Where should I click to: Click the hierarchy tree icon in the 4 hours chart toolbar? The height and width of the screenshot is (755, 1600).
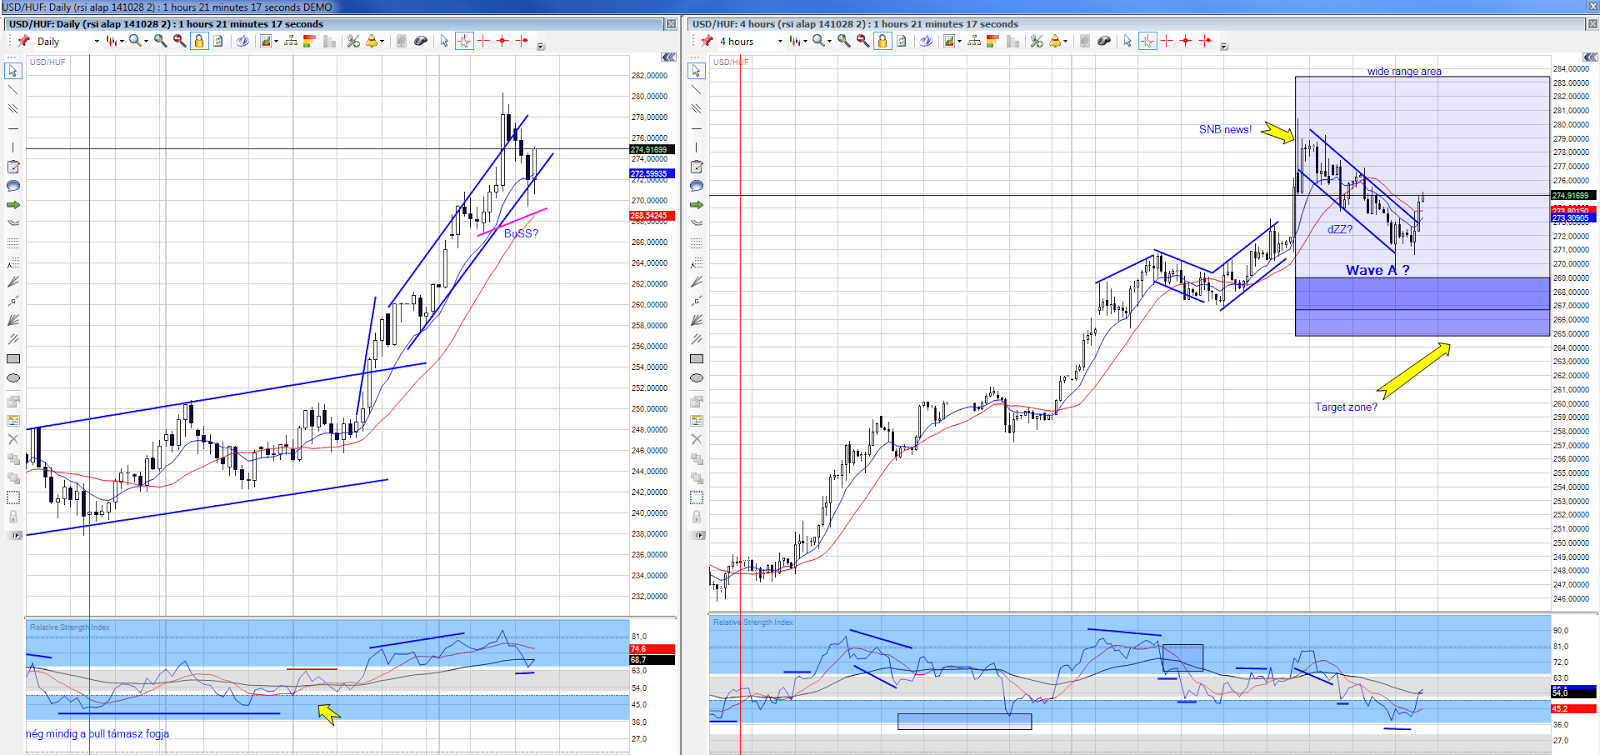973,41
